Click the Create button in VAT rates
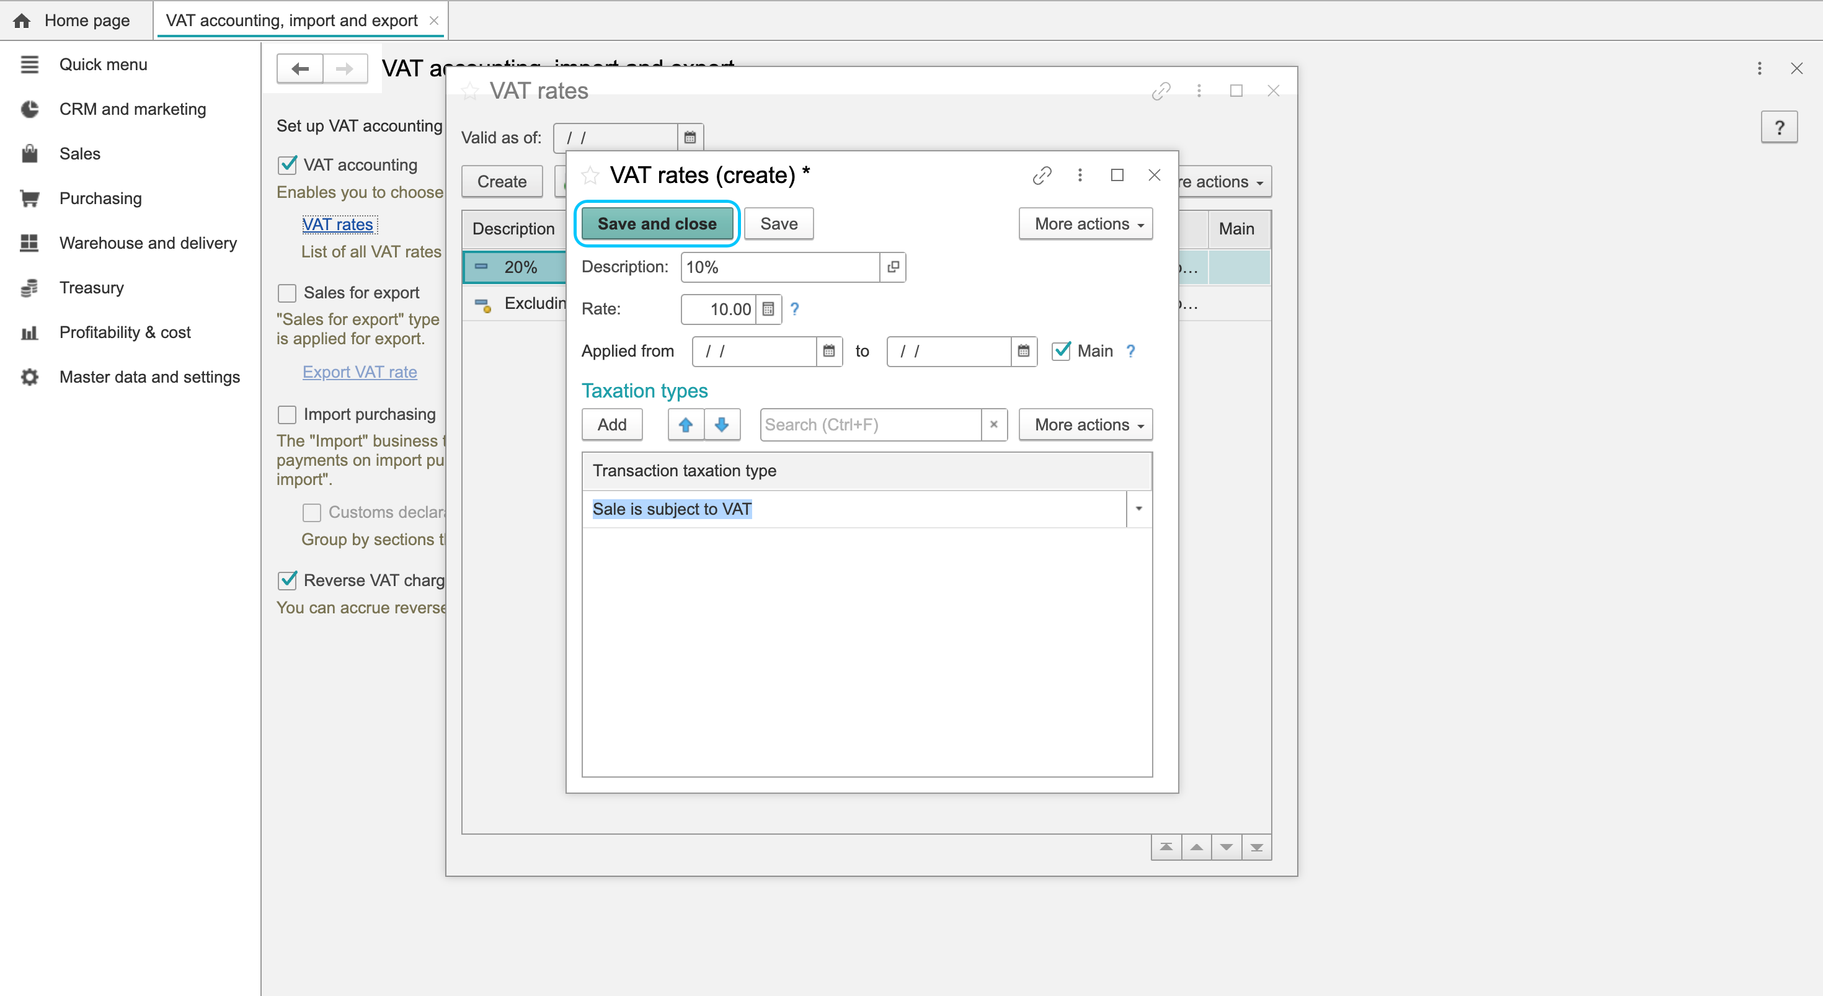 [502, 181]
